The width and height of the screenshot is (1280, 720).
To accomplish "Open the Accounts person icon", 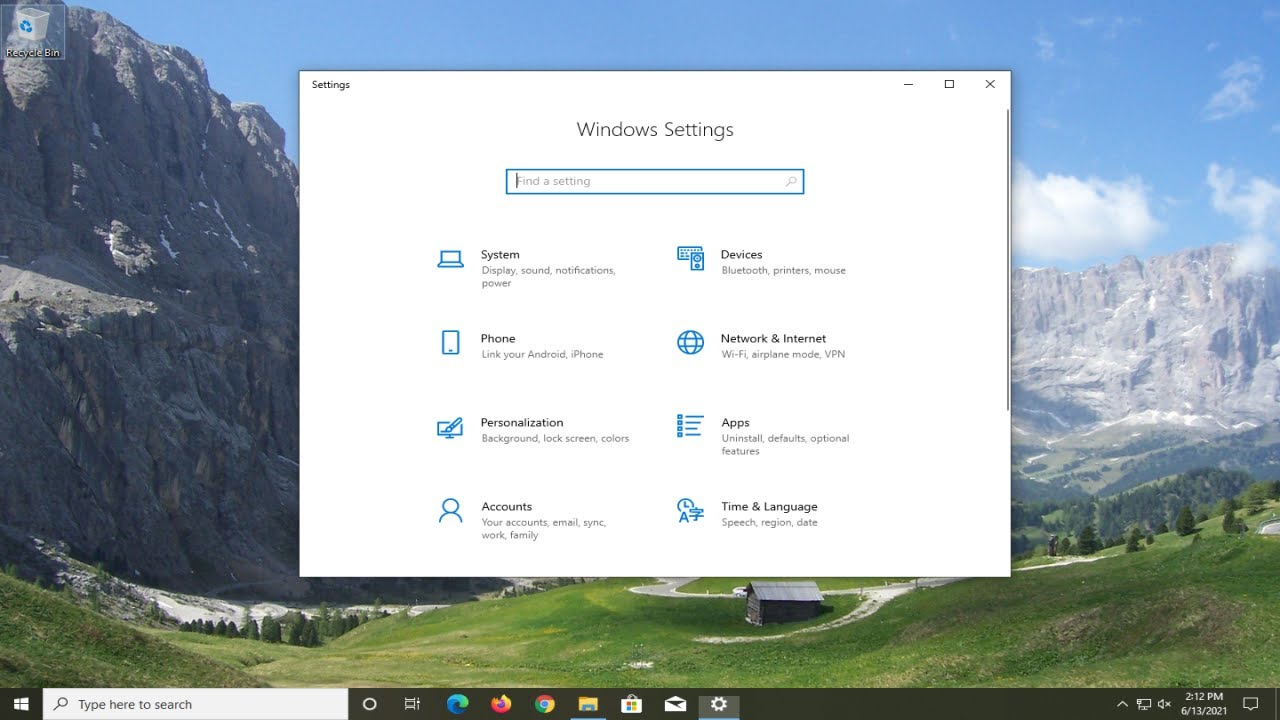I will pyautogui.click(x=450, y=511).
